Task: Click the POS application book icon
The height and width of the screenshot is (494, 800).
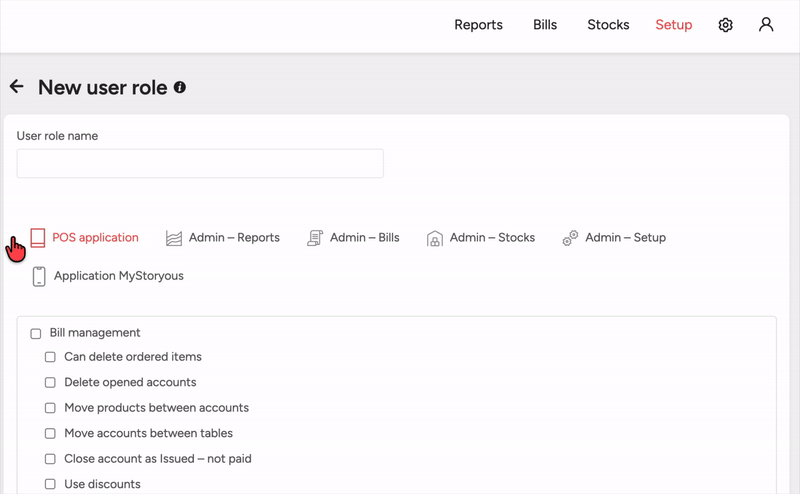Action: 38,238
